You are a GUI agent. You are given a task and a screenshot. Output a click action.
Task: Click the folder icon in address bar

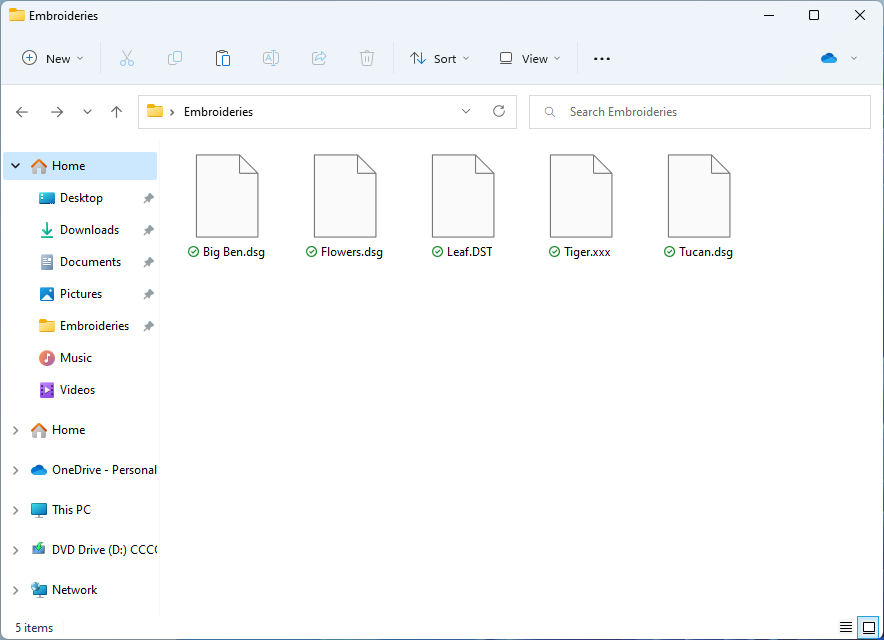[155, 111]
